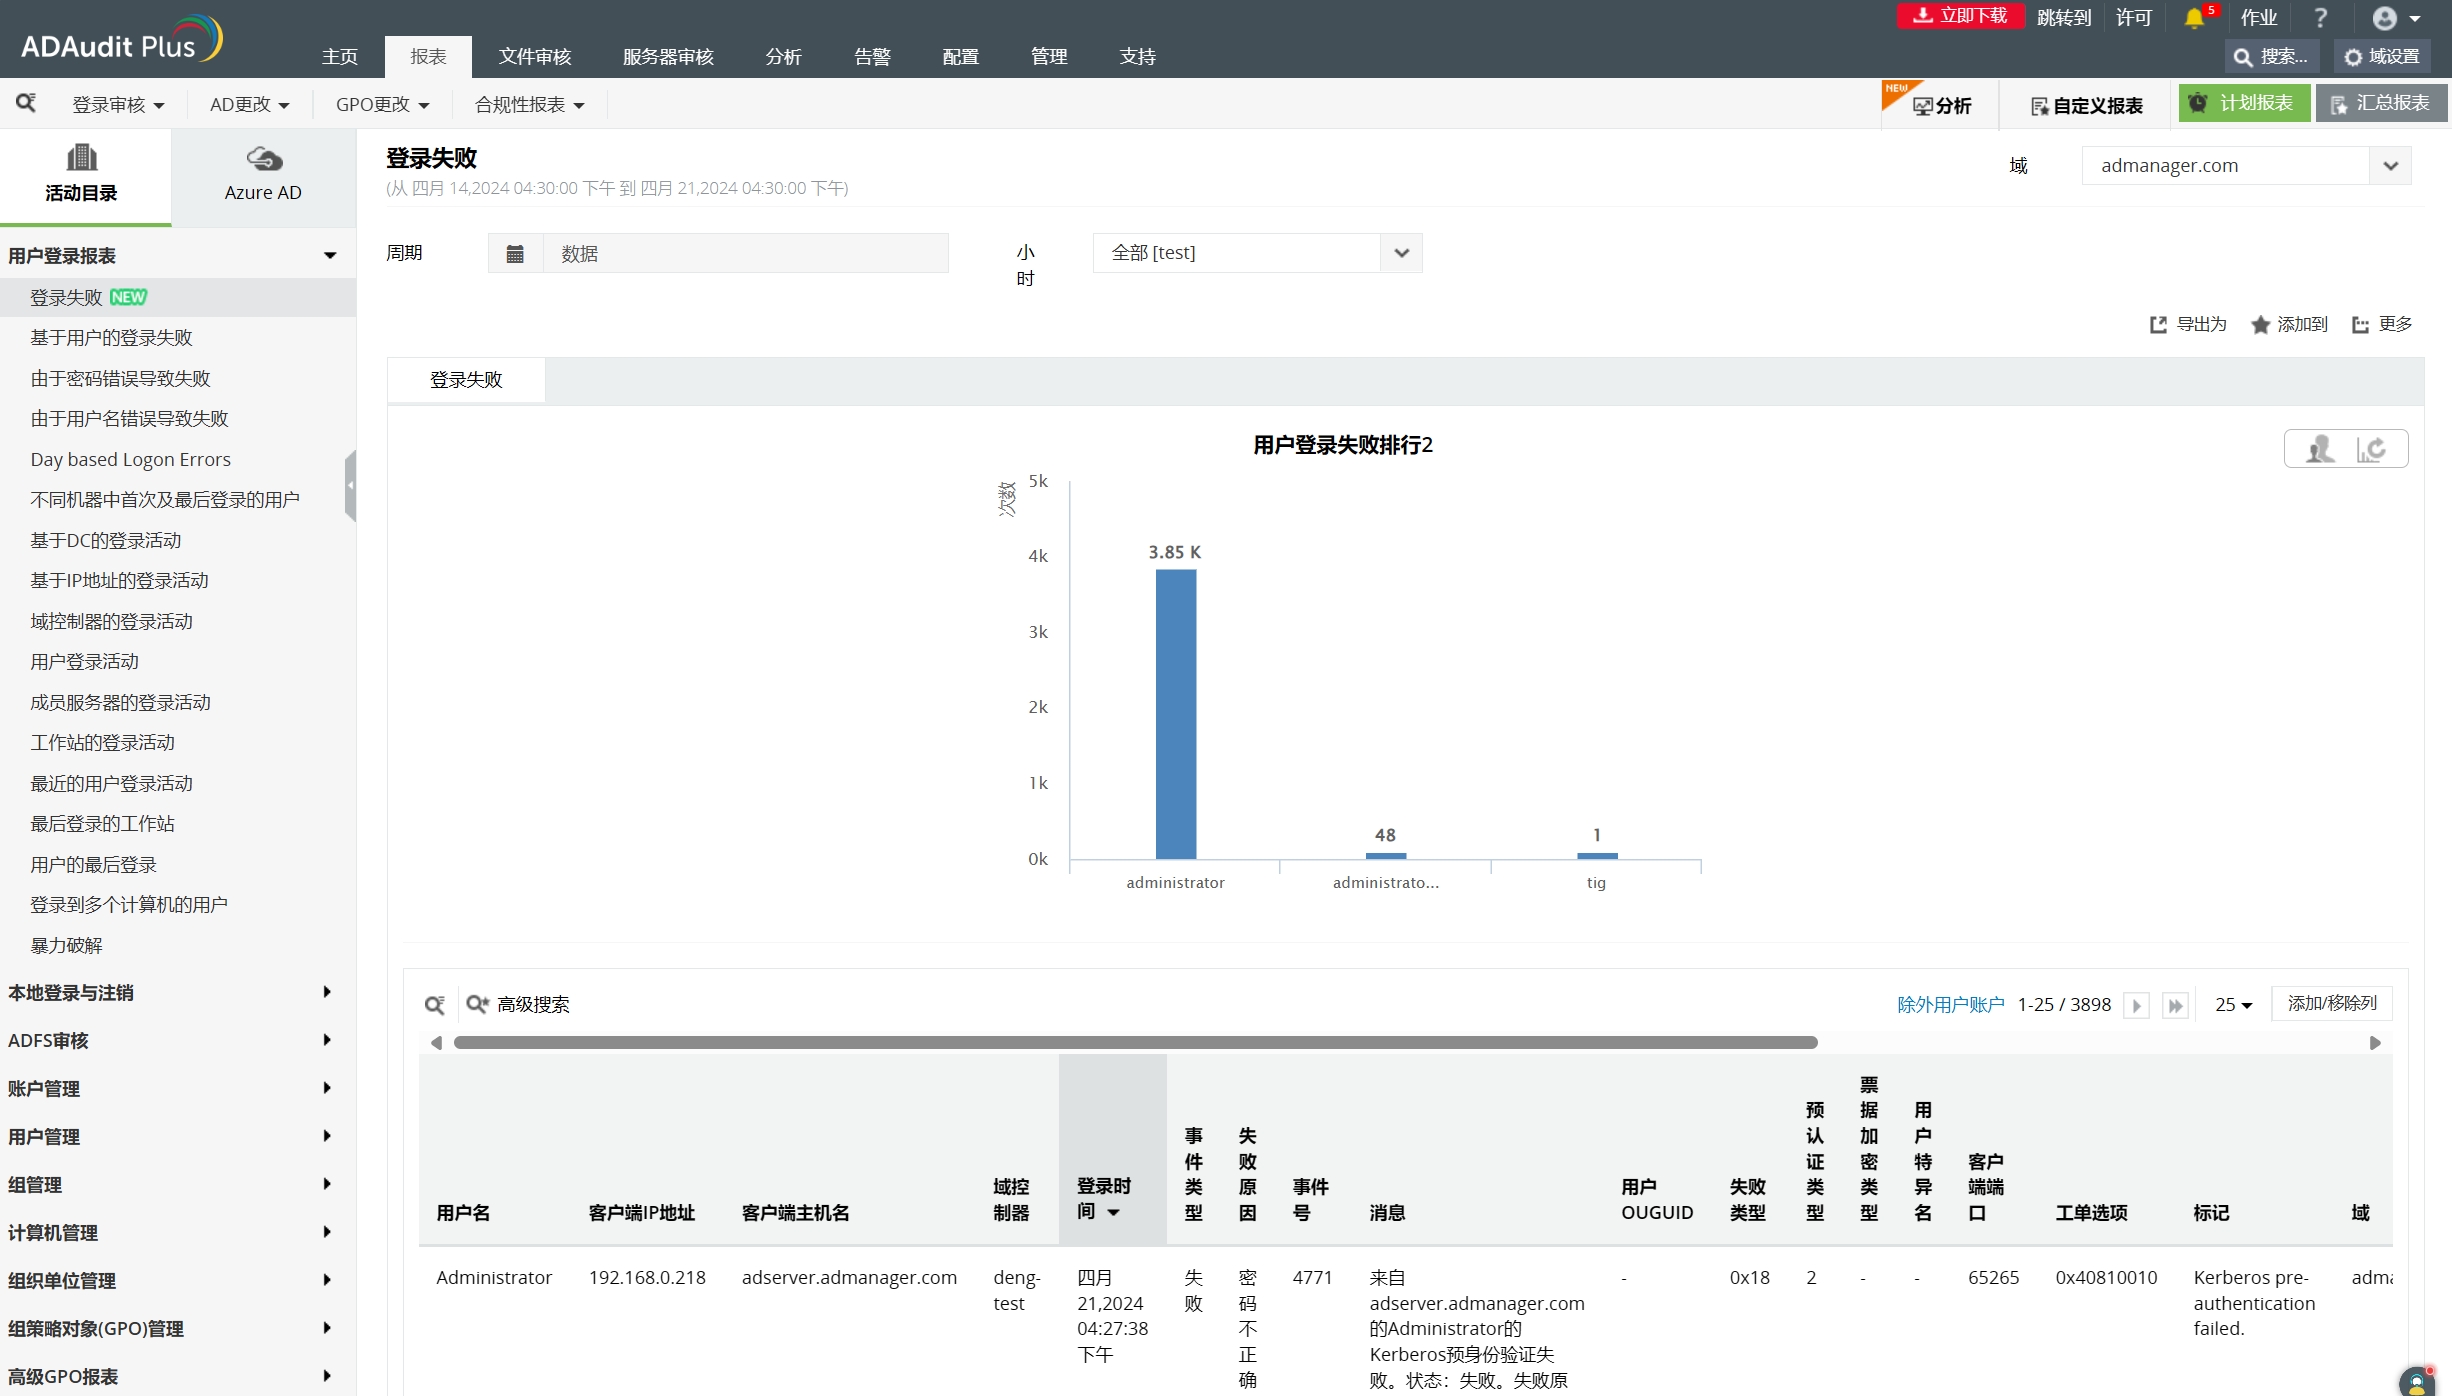Click the 许可 link

point(2133,18)
